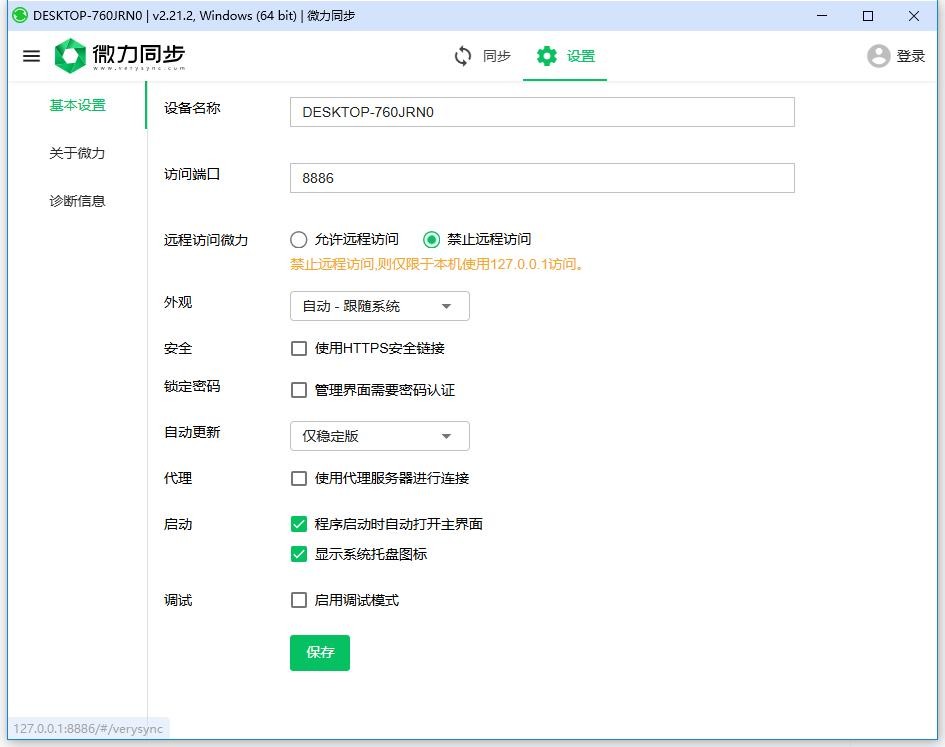Click the app icon in title bar
This screenshot has height=747, width=945.
[20, 15]
